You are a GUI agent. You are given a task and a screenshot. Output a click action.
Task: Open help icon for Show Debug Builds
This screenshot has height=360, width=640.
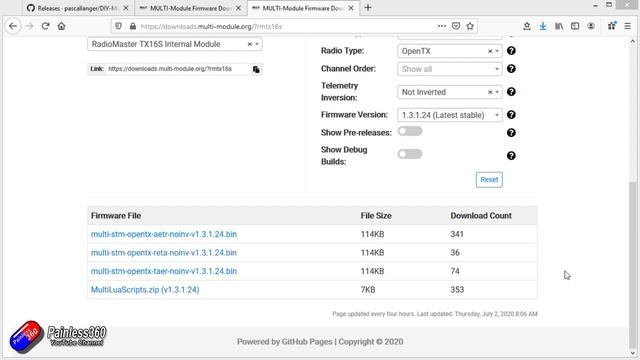click(511, 156)
